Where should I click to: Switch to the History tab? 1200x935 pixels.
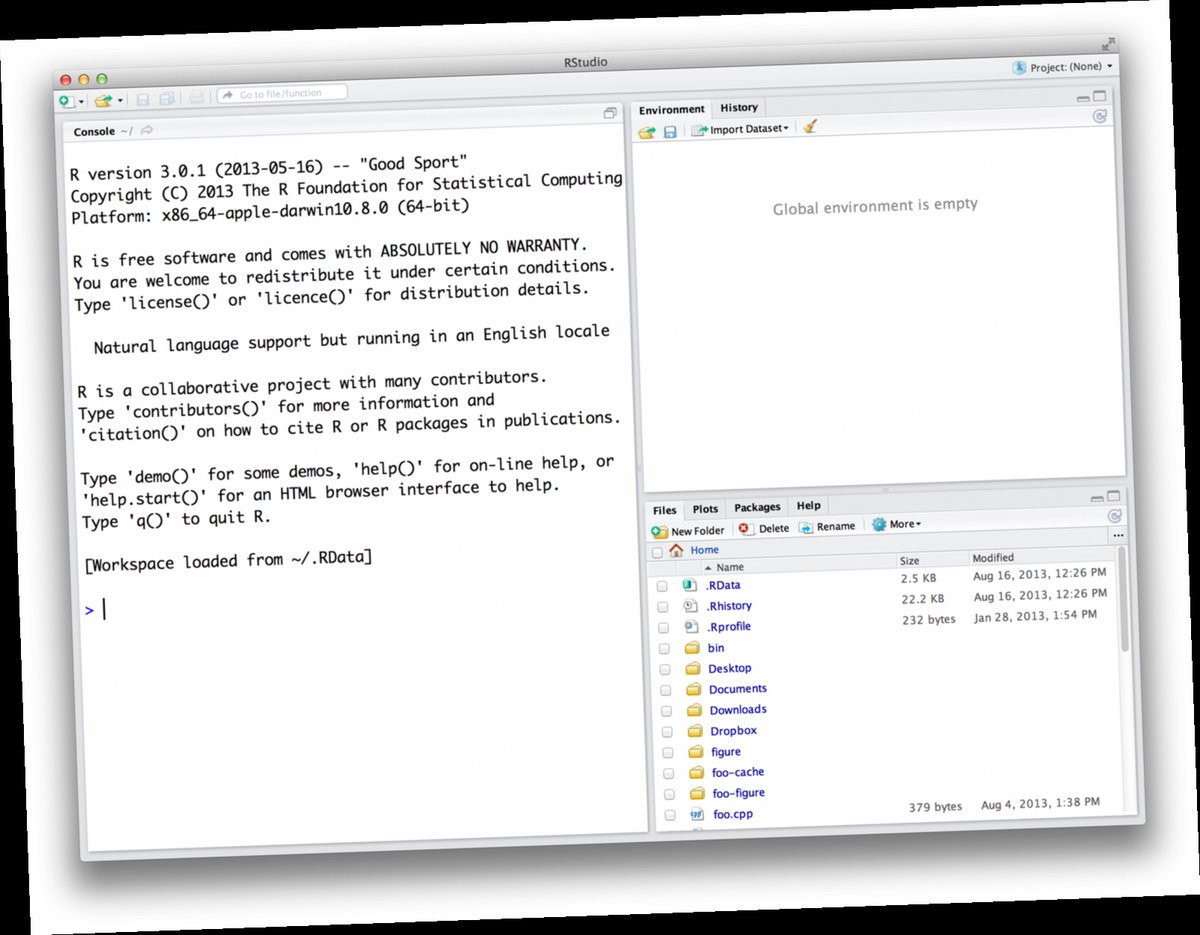point(739,108)
